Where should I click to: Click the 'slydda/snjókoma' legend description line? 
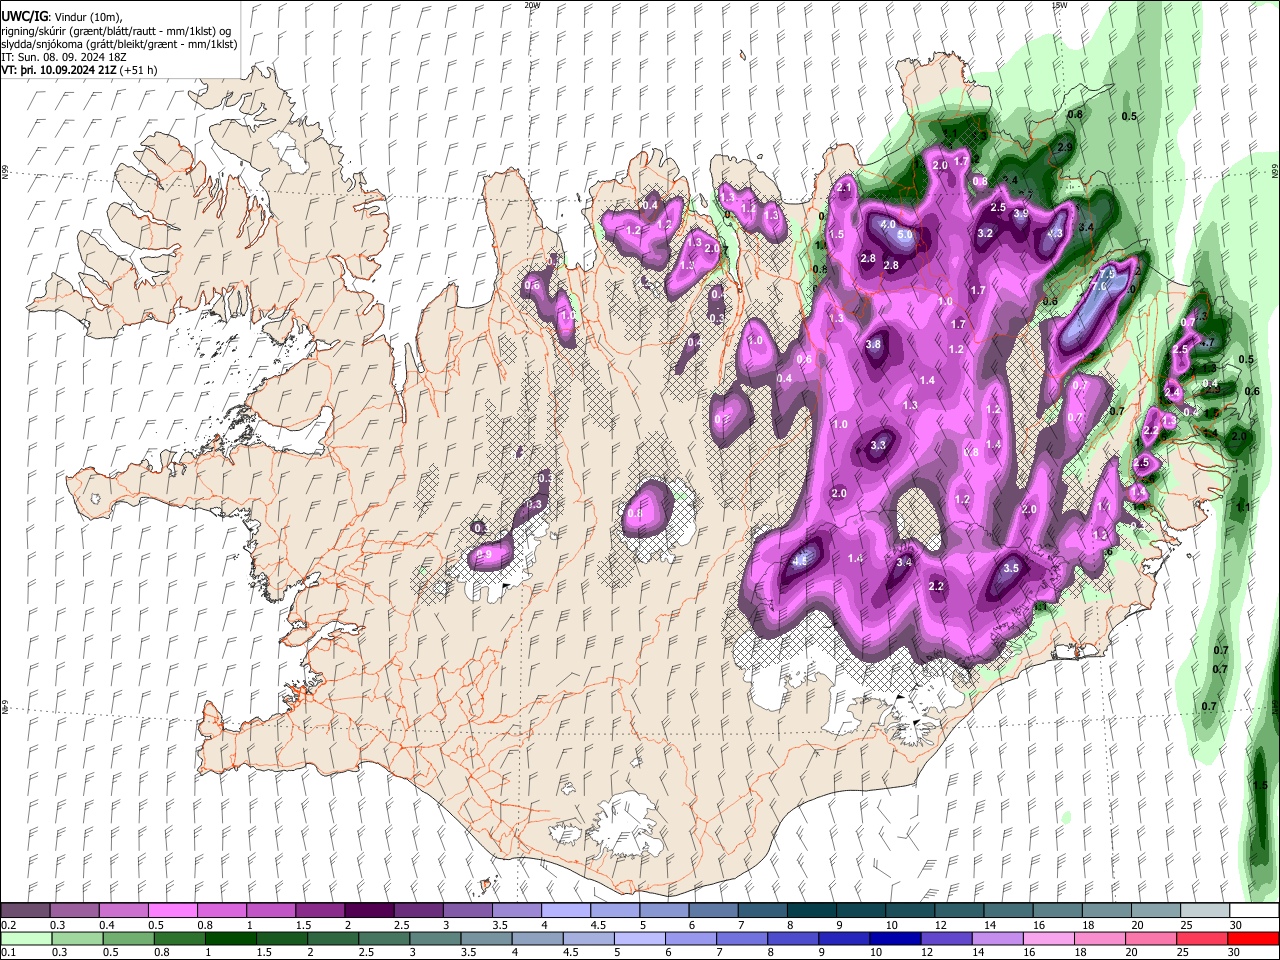[x=119, y=43]
